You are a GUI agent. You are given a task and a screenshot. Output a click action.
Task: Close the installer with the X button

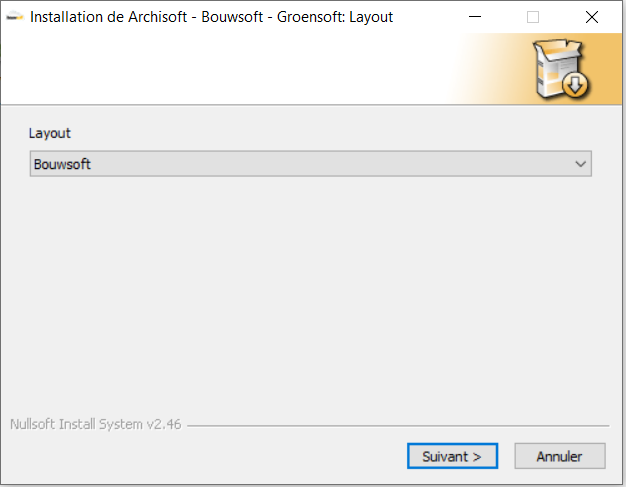(x=592, y=17)
